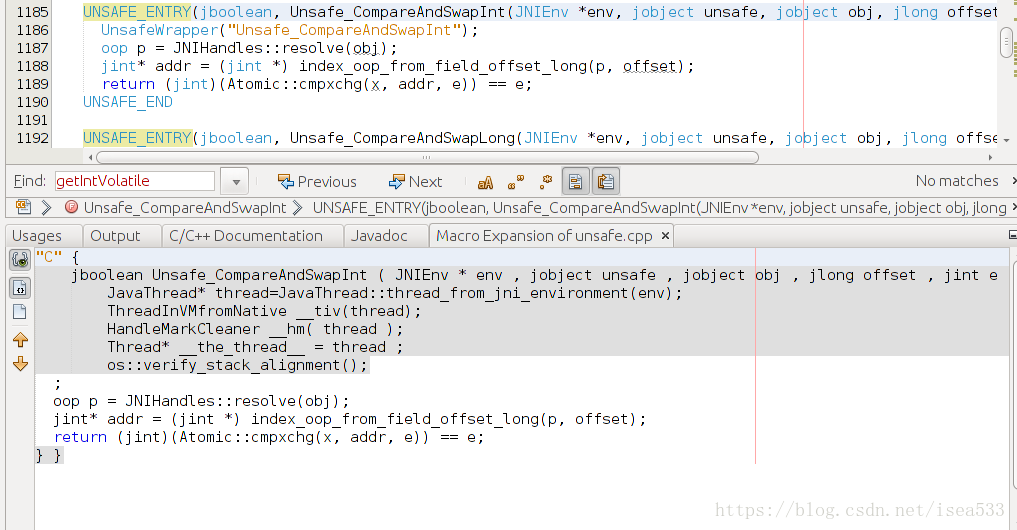Click the whole file expansion page icon

(20, 312)
